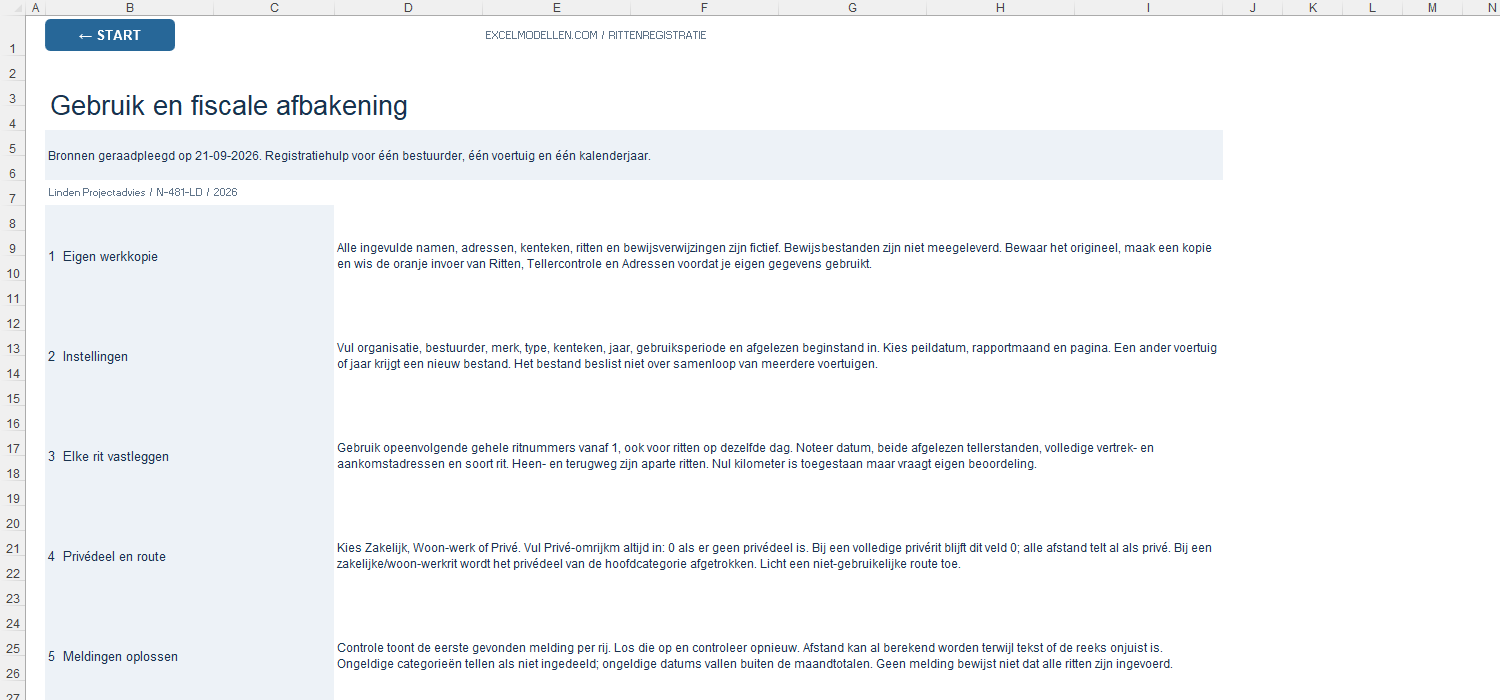Image resolution: width=1500 pixels, height=700 pixels.
Task: Select the paragraph starting "Kies Zakelijk, Woon-werk of Privé"
Action: (774, 556)
